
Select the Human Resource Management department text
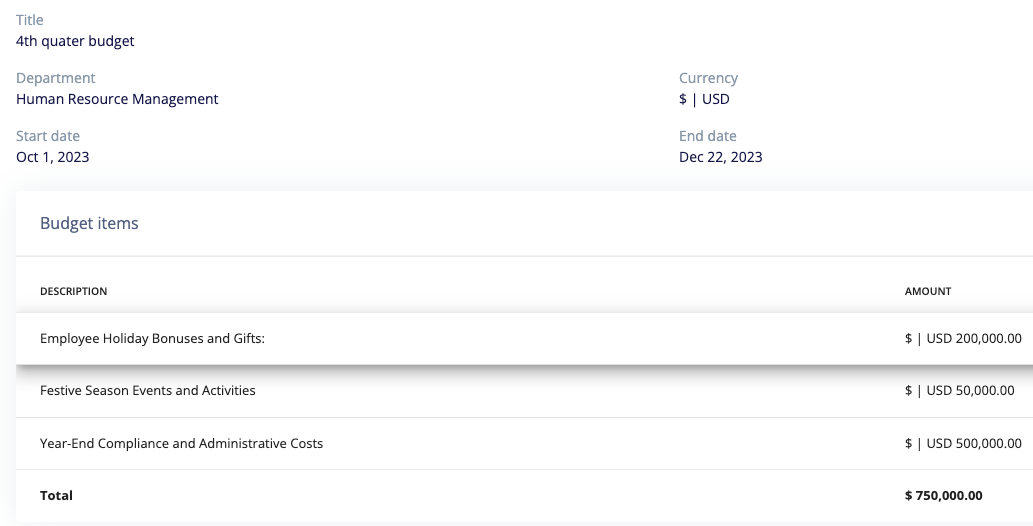coord(117,99)
